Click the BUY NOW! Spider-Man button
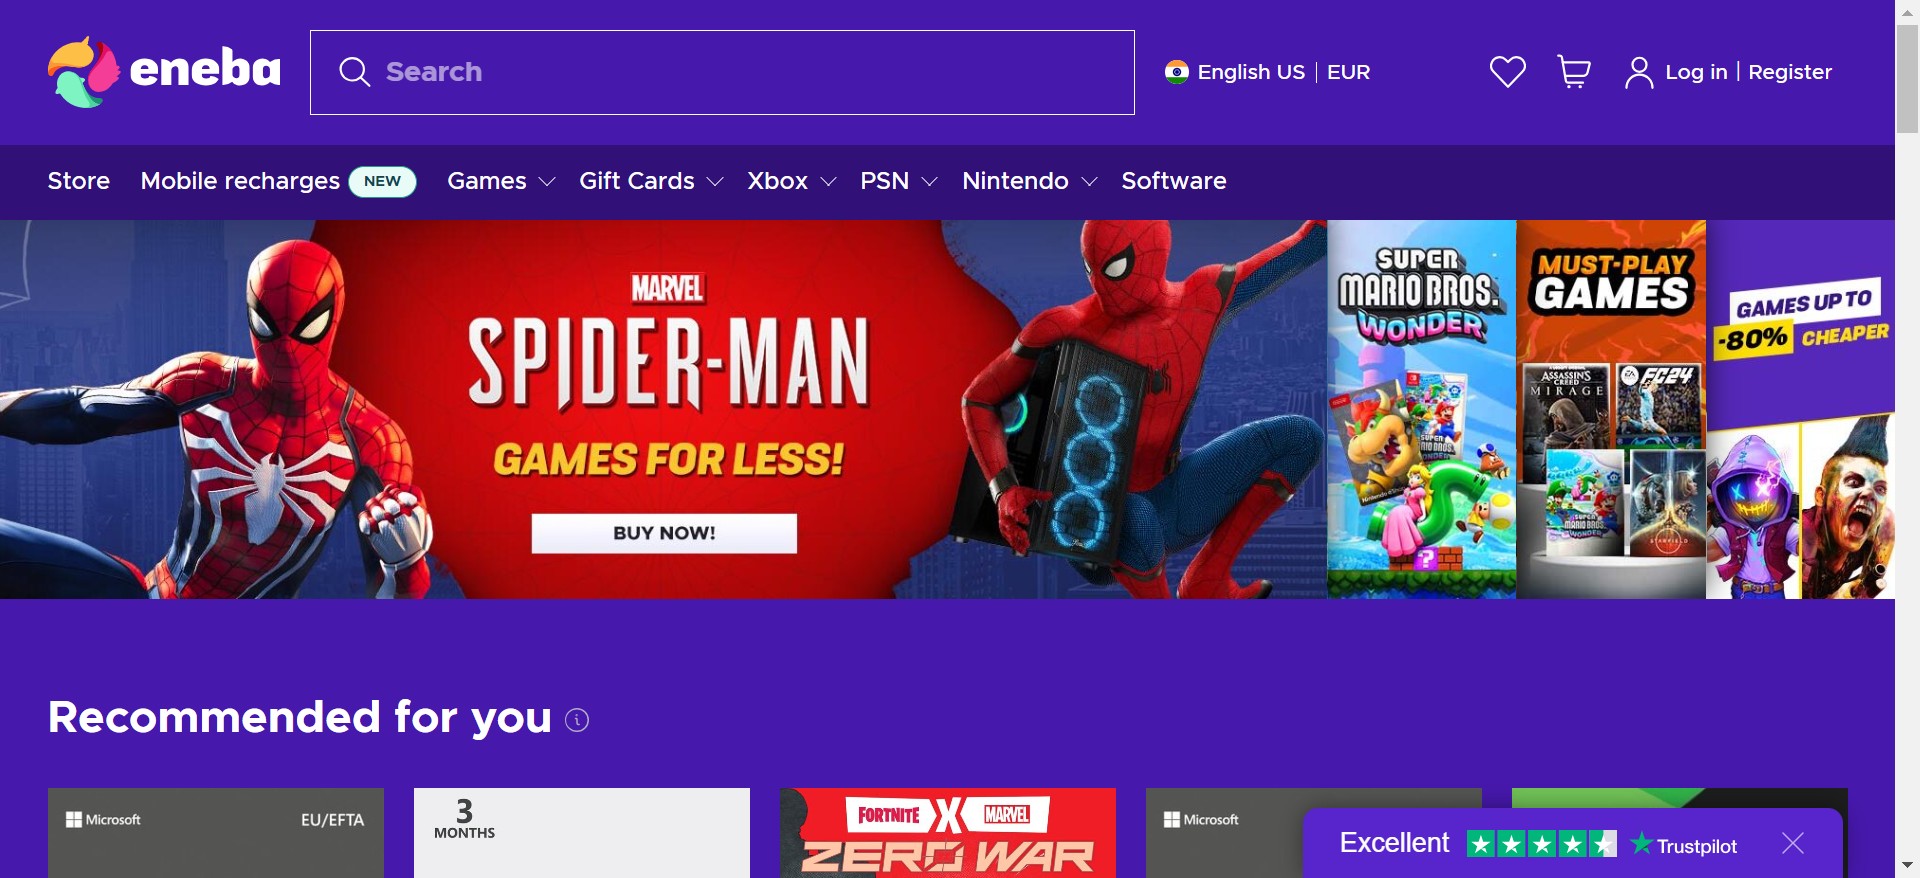Viewport: 1920px width, 878px height. (x=664, y=533)
